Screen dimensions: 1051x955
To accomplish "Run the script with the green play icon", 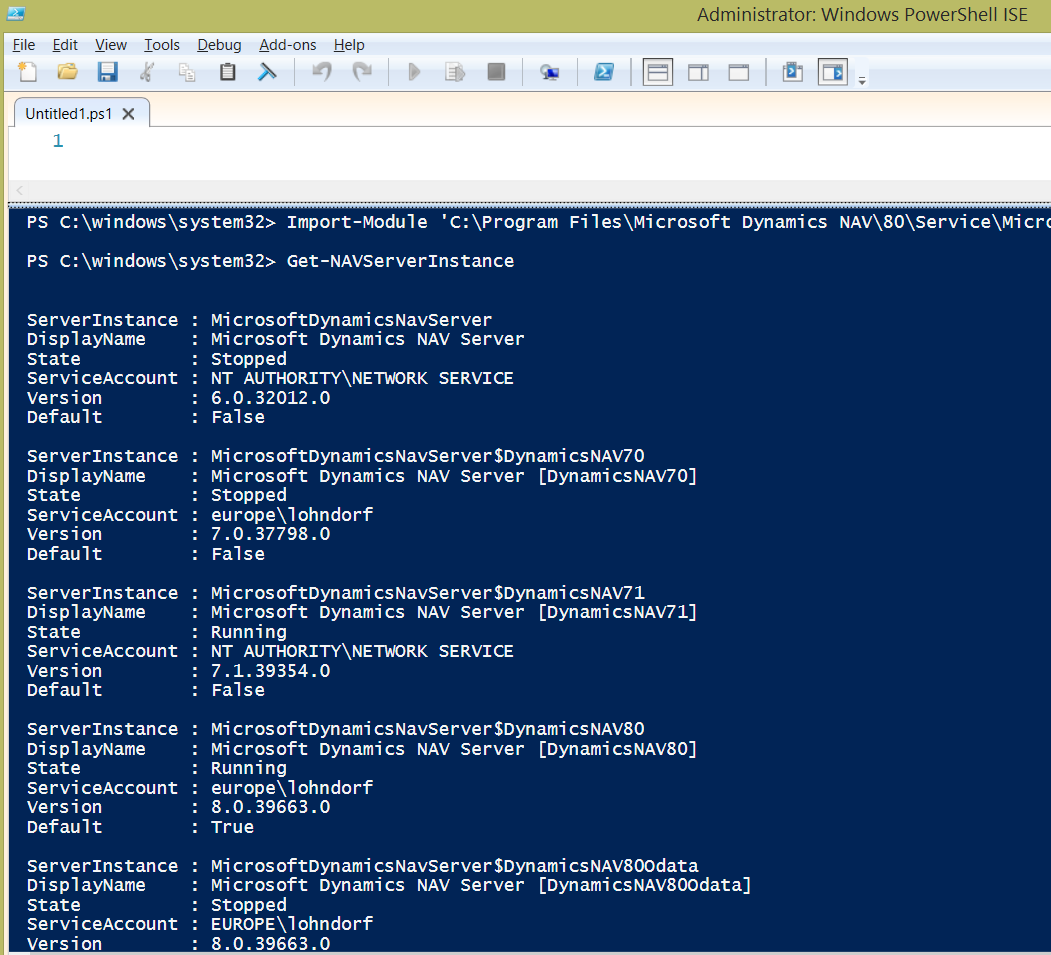I will (x=413, y=71).
